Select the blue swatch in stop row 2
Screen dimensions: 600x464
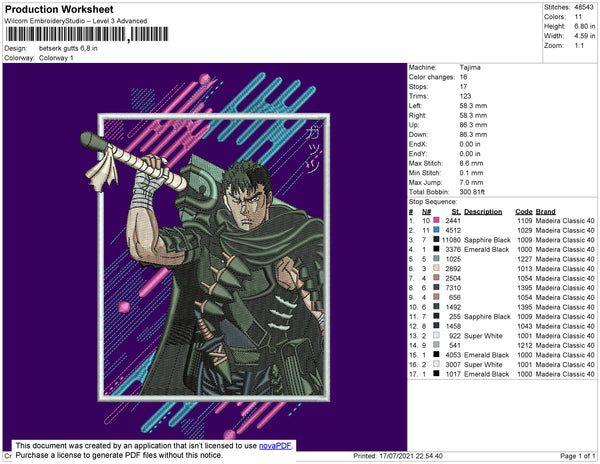click(436, 230)
